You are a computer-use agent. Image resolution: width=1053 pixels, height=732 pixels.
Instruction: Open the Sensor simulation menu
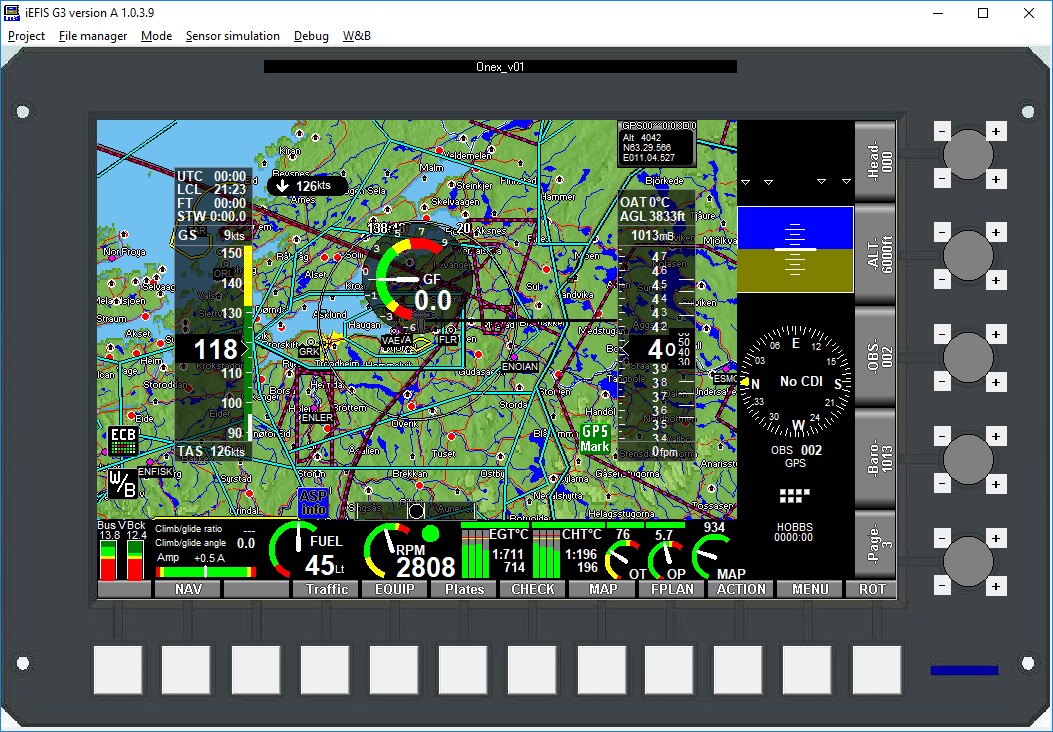point(233,36)
